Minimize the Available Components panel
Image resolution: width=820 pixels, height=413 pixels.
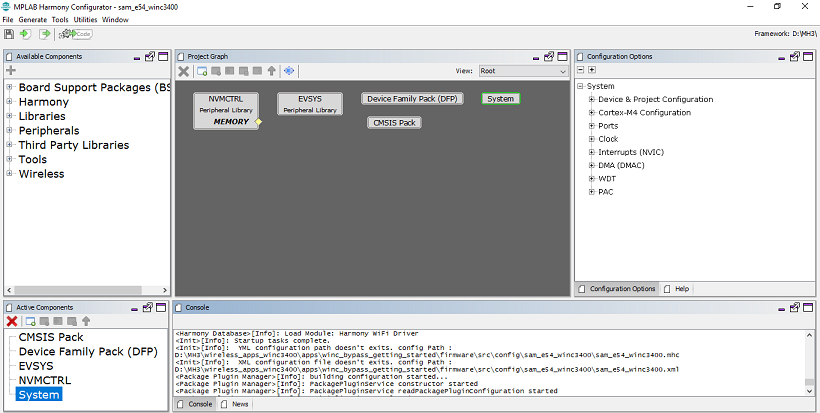click(x=137, y=59)
